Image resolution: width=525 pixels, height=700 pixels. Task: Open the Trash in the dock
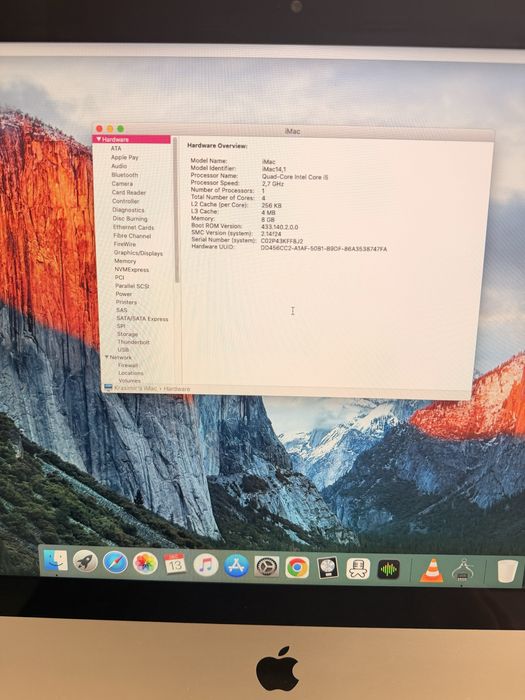click(508, 571)
